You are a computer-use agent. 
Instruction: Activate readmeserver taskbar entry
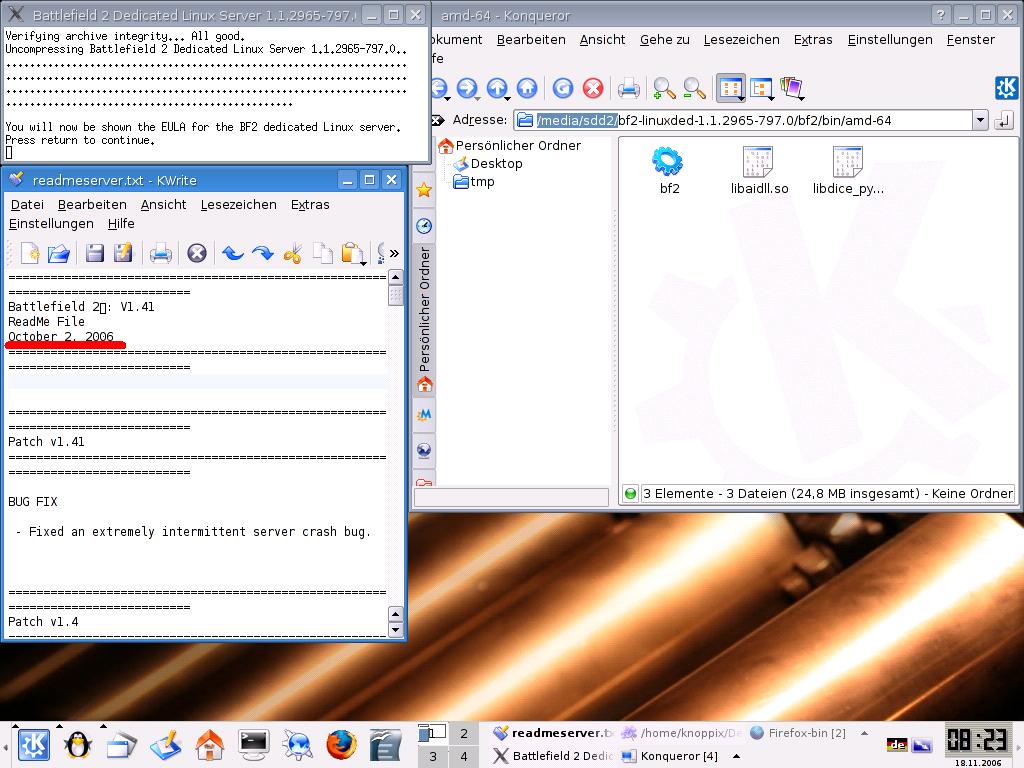(x=552, y=733)
